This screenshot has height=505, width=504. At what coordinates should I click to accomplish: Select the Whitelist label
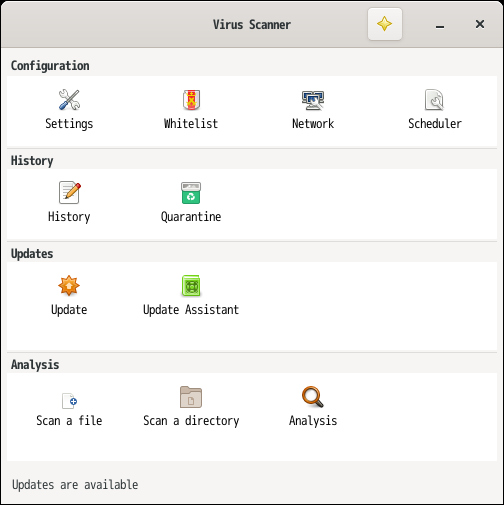click(191, 123)
